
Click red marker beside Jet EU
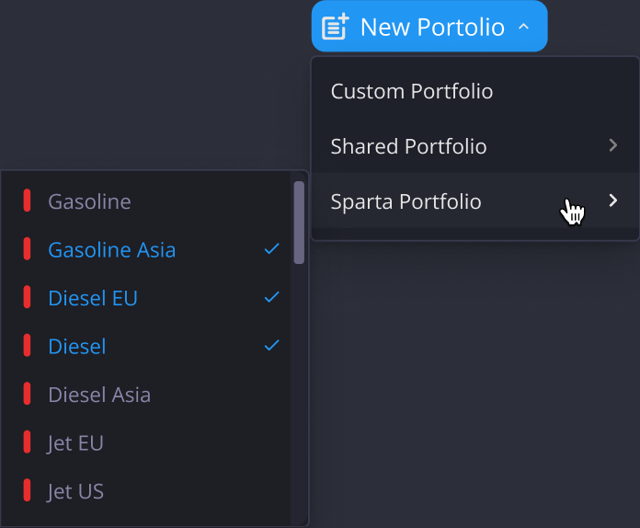click(27, 442)
